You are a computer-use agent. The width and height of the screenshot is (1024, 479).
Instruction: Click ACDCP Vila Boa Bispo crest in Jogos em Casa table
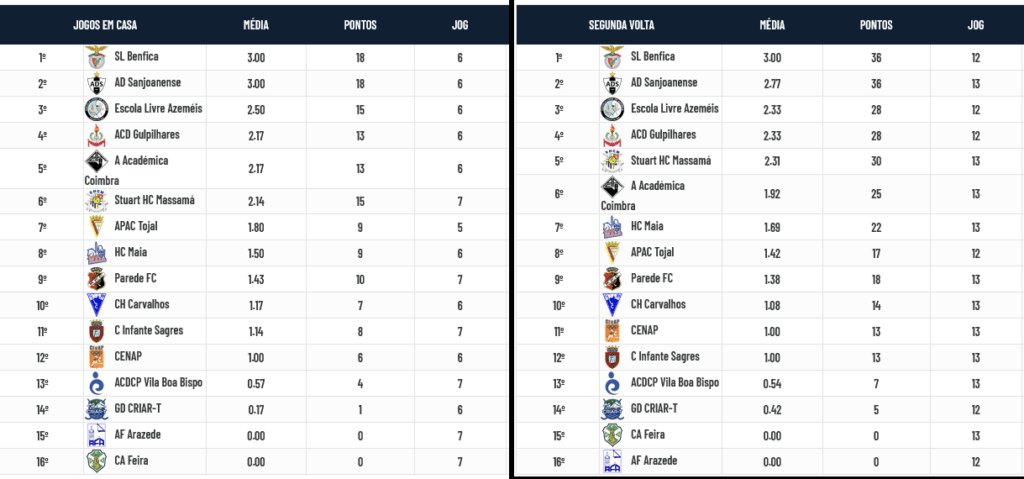(x=97, y=382)
